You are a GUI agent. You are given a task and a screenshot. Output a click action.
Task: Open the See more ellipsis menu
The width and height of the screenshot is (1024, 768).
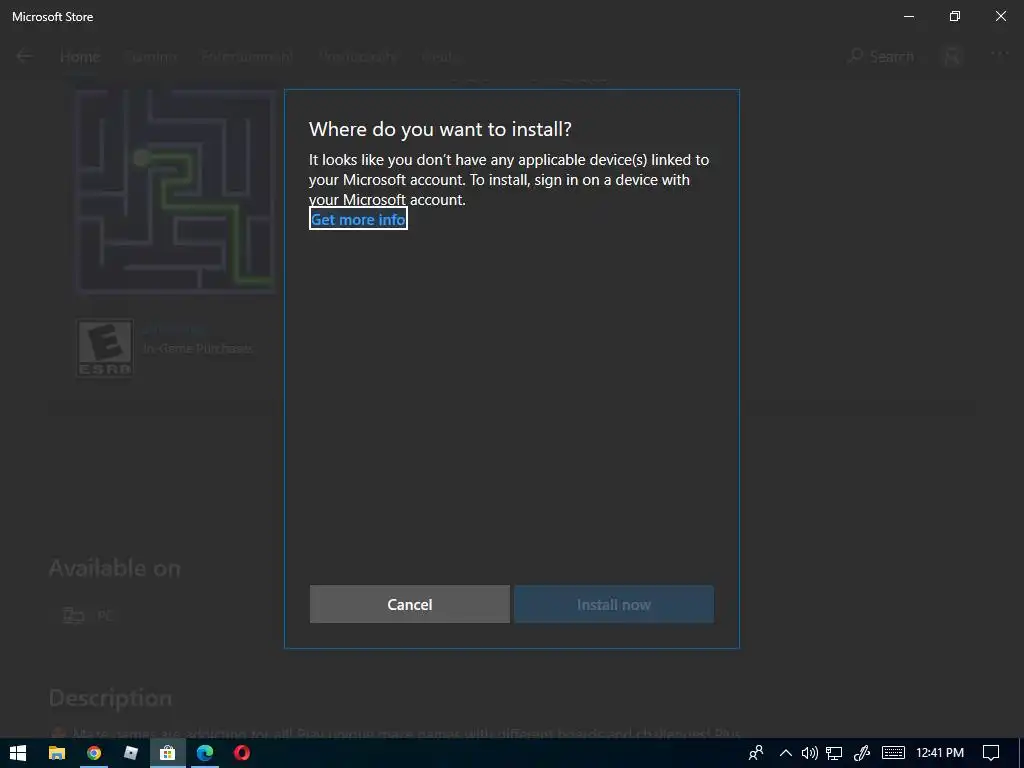pyautogui.click(x=999, y=55)
